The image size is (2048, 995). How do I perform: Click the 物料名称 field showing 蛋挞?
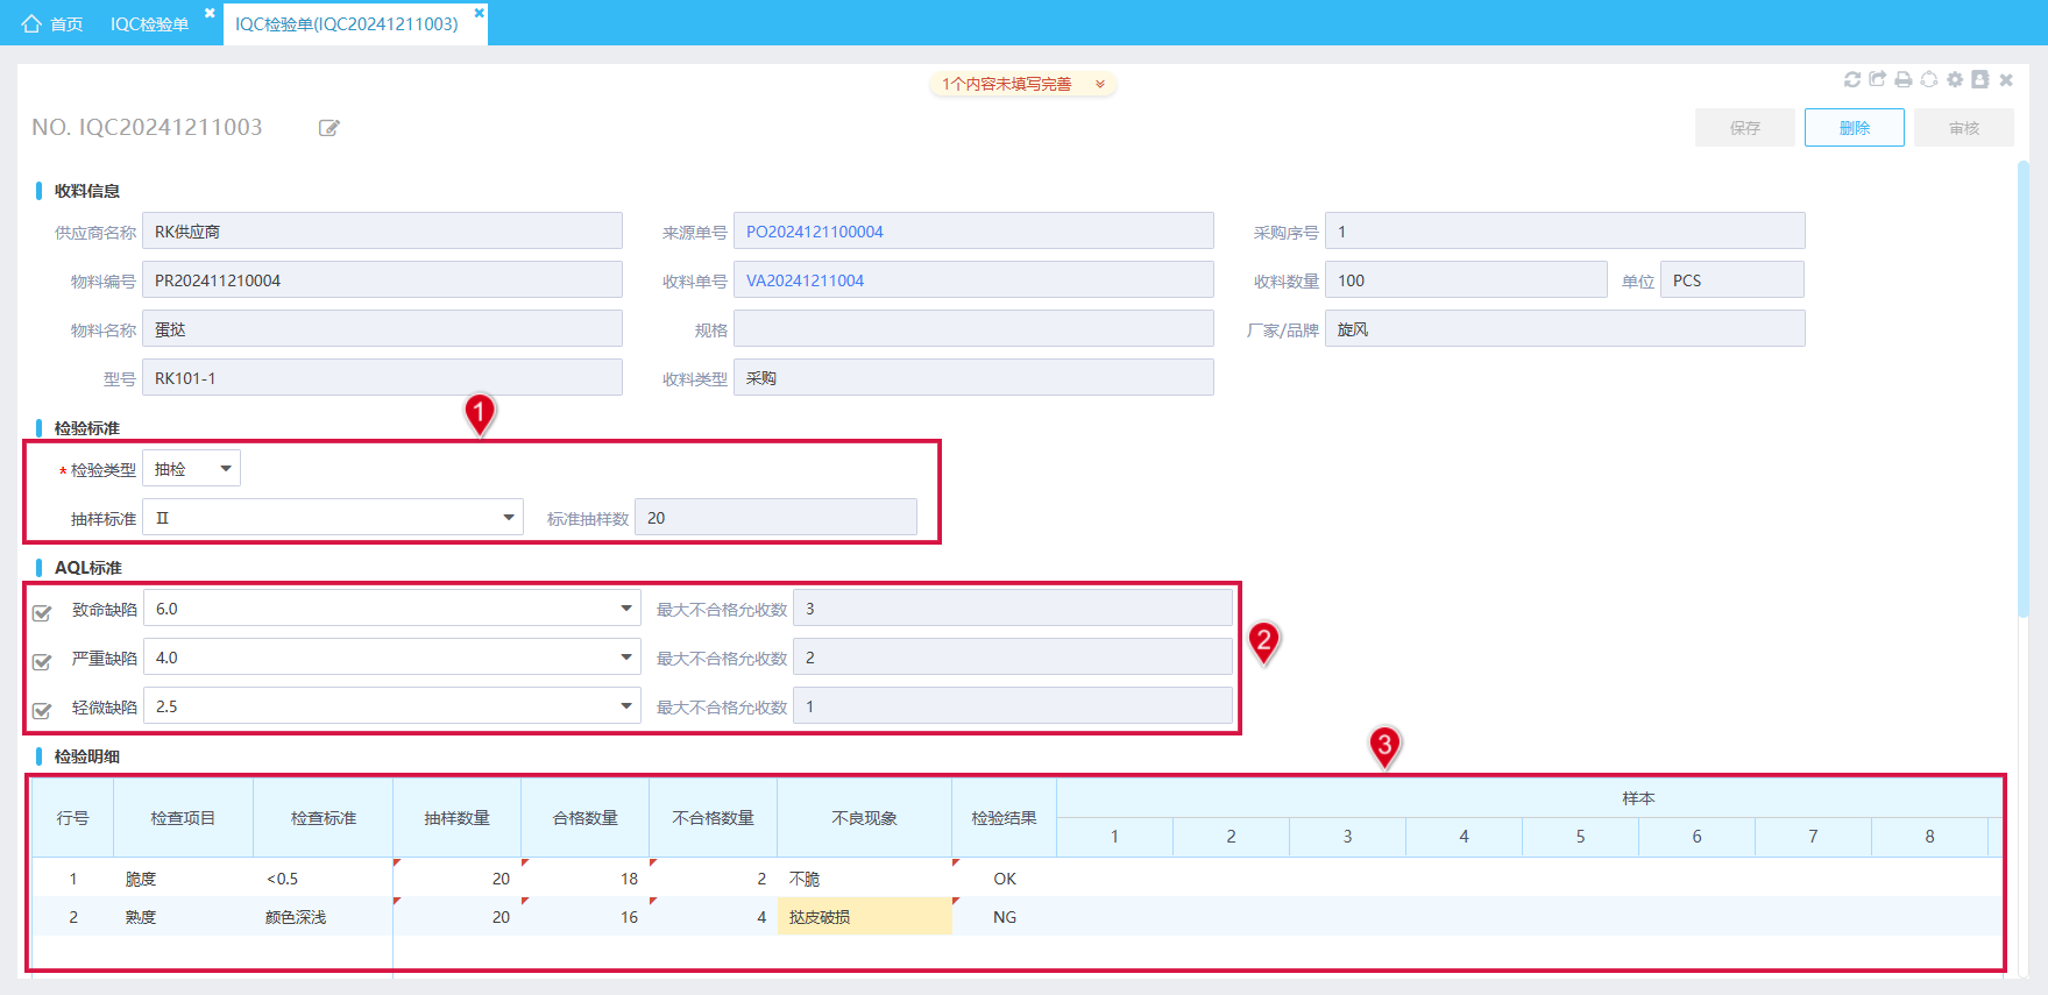click(382, 329)
